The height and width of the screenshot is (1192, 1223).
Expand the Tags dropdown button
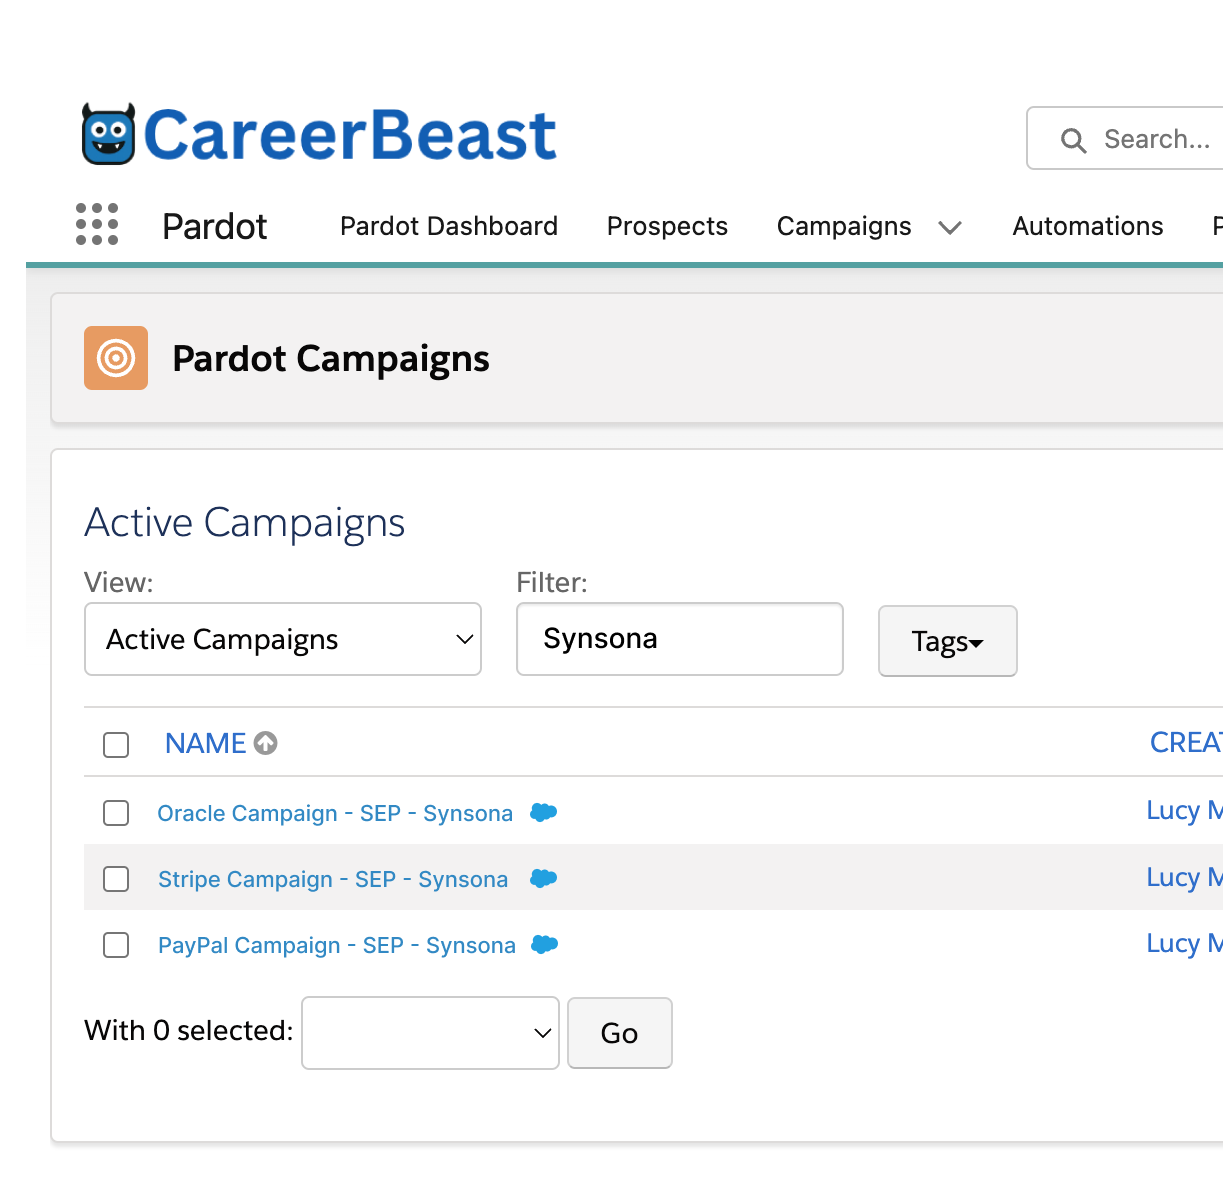click(947, 641)
